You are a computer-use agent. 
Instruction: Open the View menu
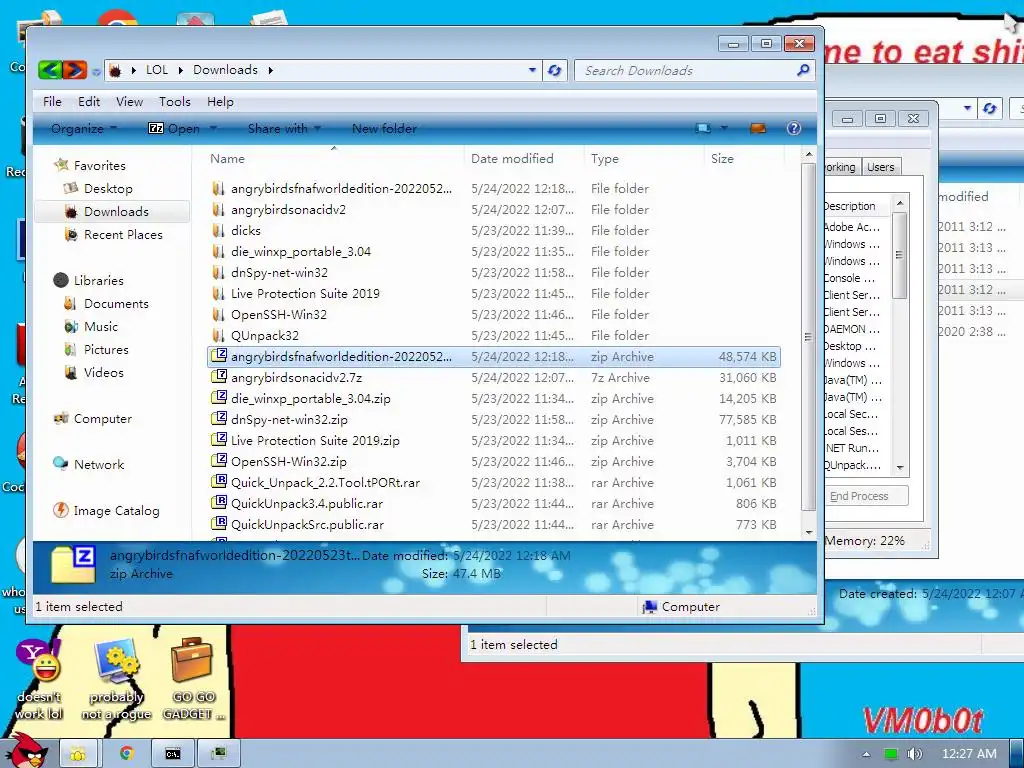[129, 102]
